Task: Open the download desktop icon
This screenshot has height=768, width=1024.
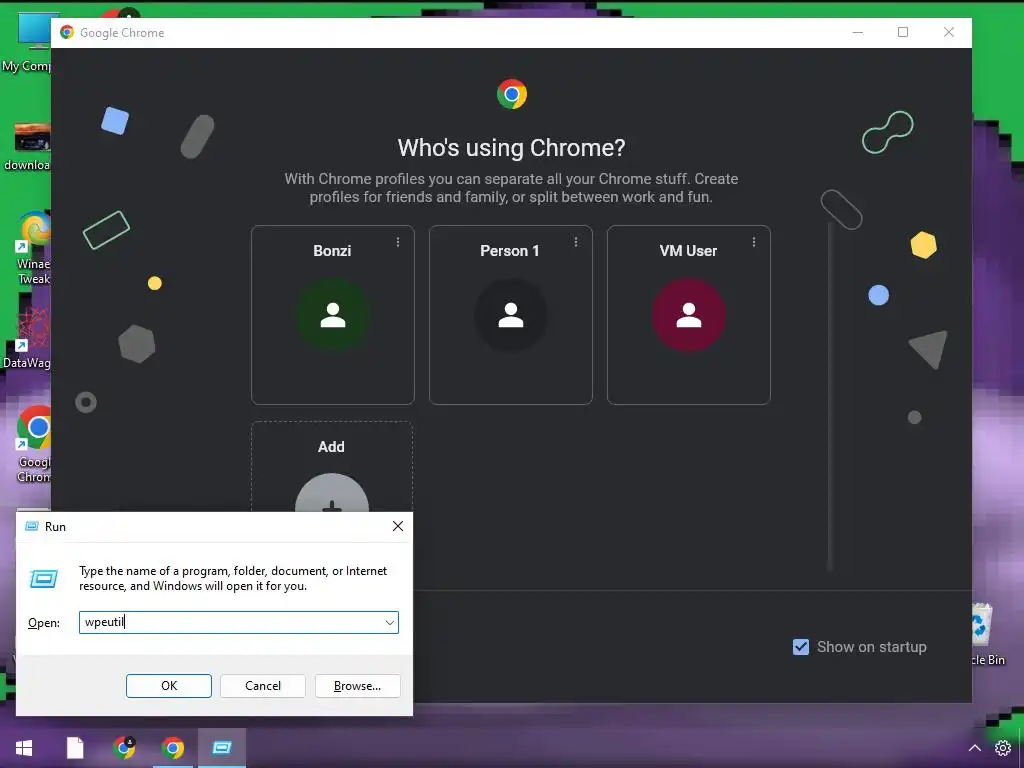Action: pos(27,147)
